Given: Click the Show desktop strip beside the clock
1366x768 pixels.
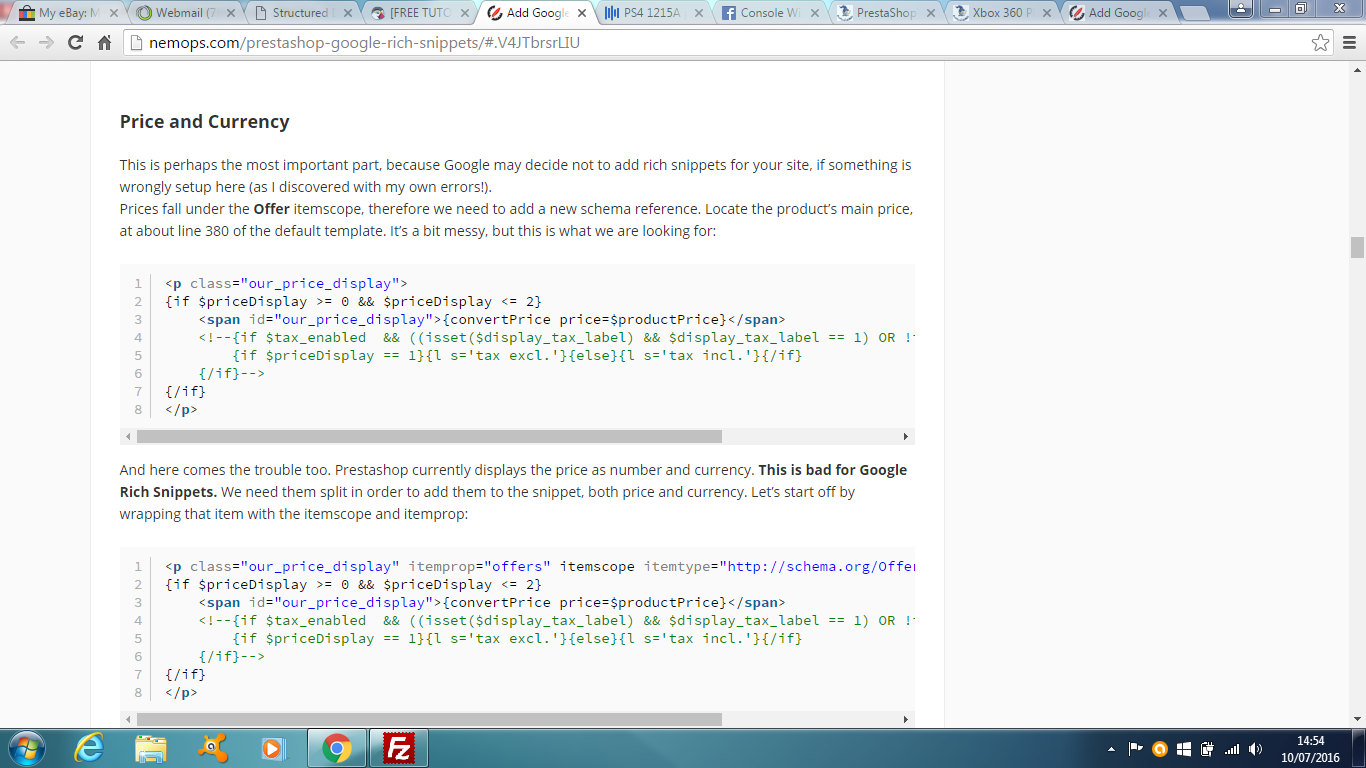Looking at the screenshot, I should tap(1359, 748).
